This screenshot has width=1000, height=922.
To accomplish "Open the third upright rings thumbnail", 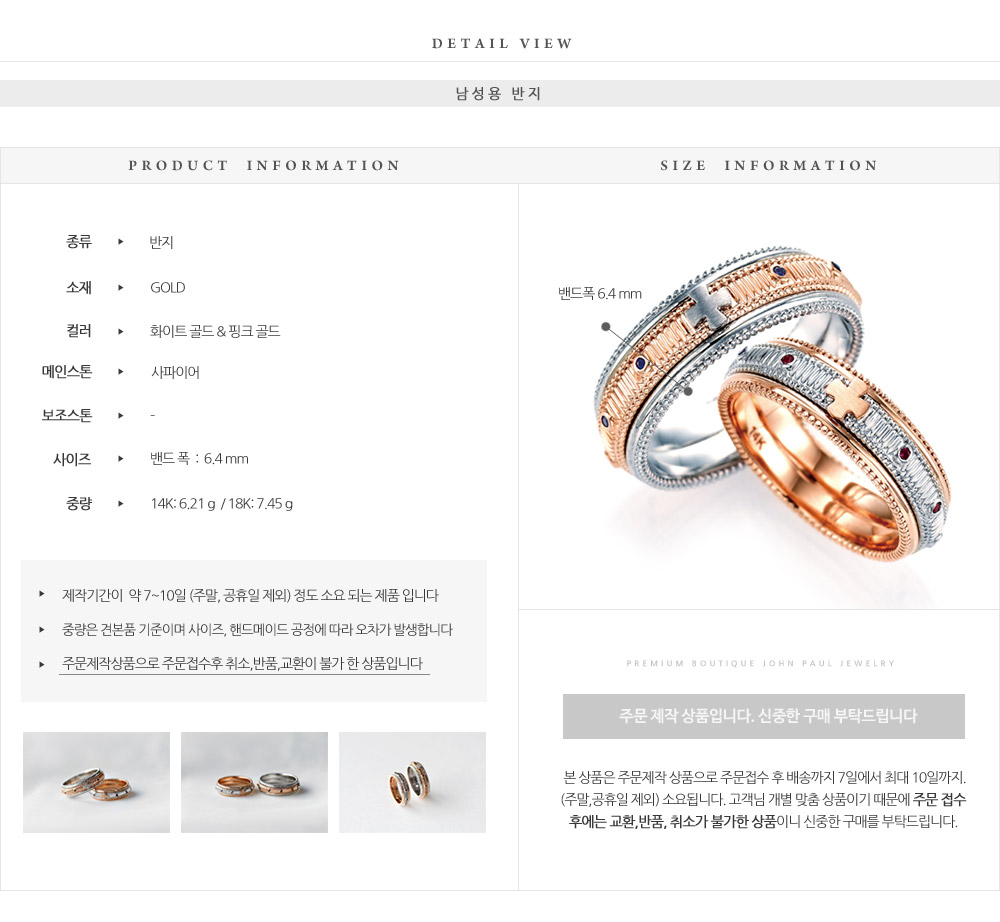I will click(412, 782).
